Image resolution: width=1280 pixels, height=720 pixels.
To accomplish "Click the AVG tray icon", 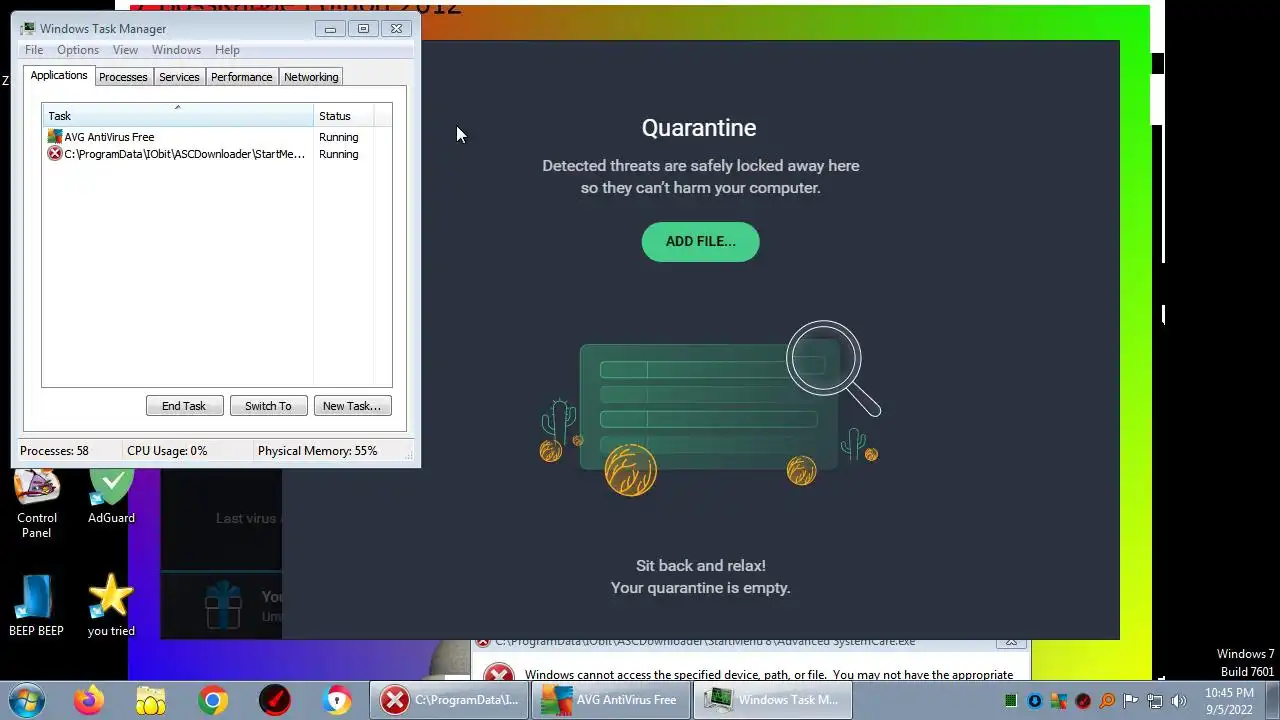I will click(1059, 701).
